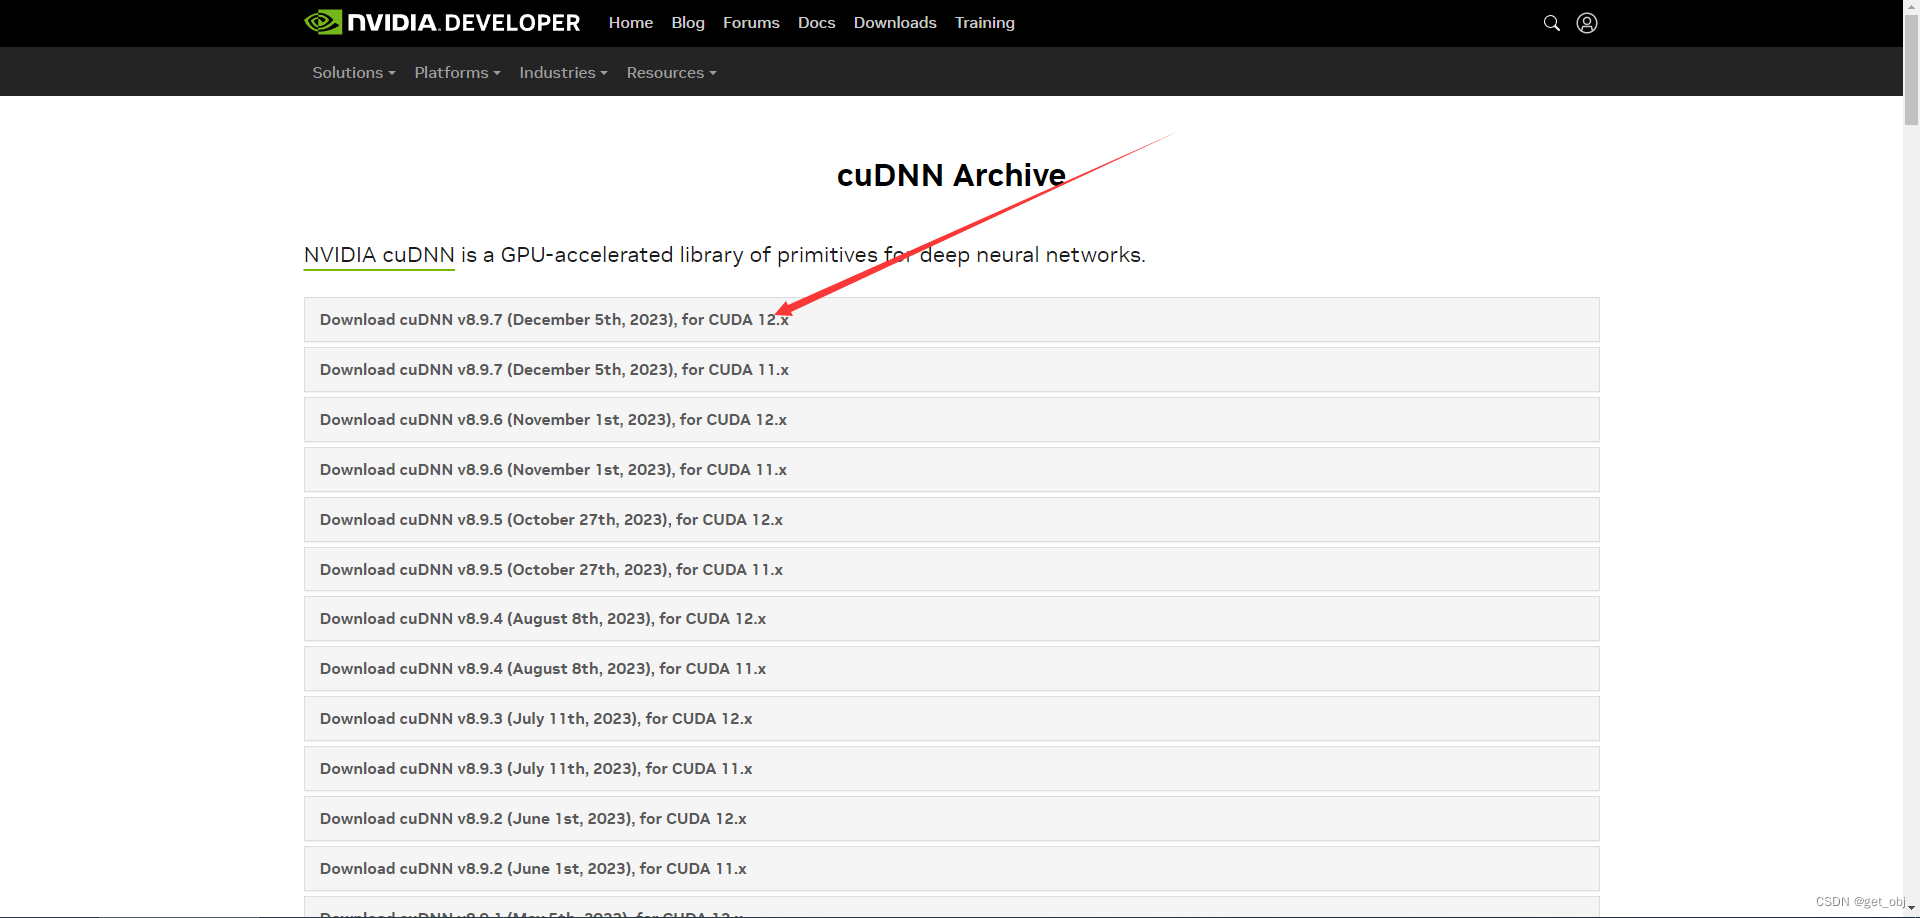This screenshot has height=918, width=1920.
Task: Follow the NVIDIA cuDNN hyperlink
Action: (x=379, y=255)
